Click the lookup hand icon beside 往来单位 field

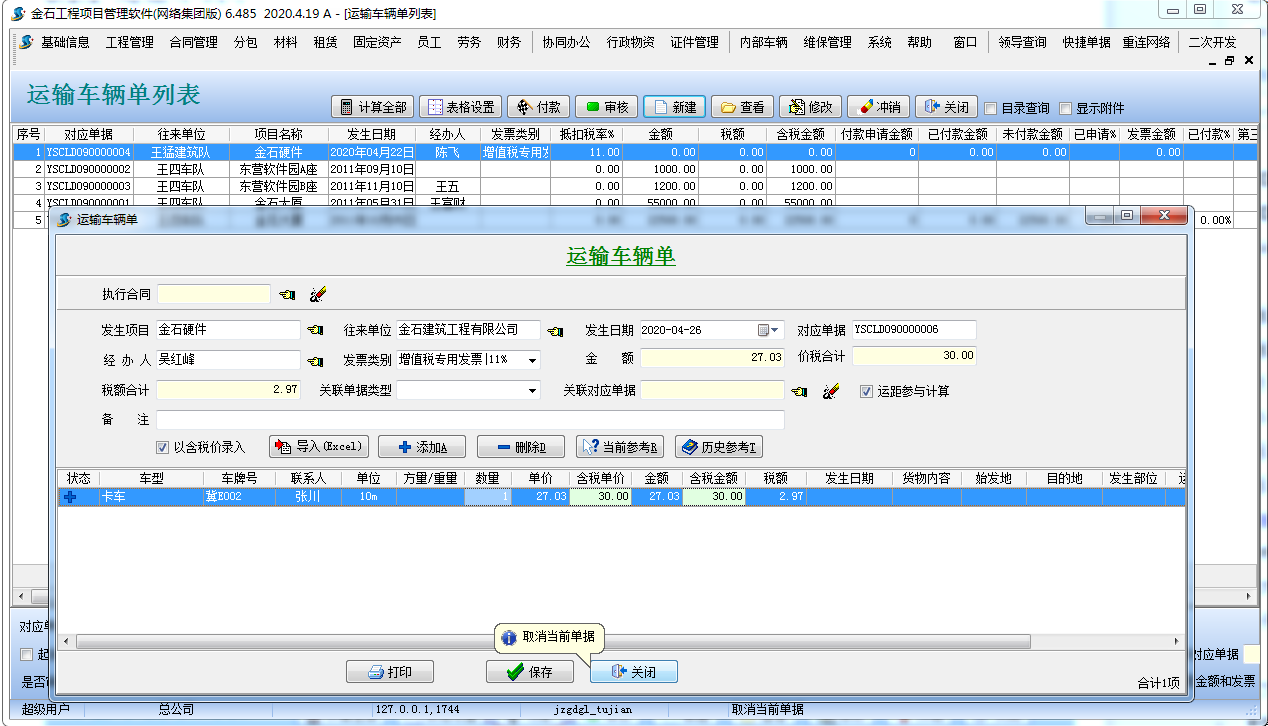point(555,330)
